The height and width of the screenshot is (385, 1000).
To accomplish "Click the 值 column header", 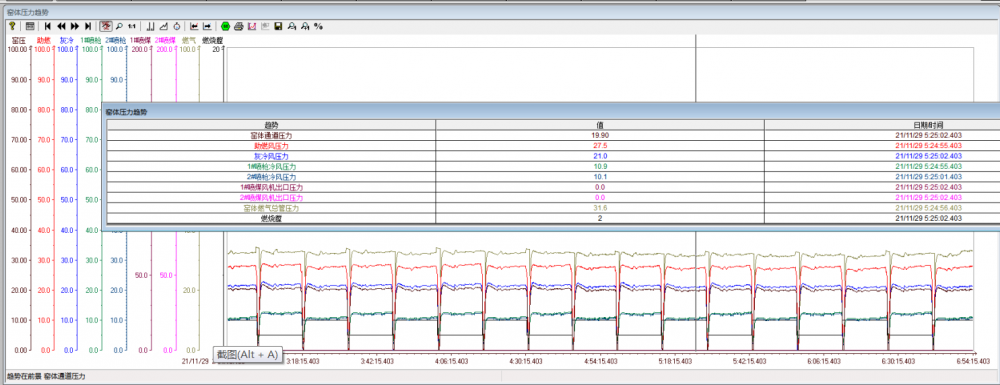I will tap(600, 124).
